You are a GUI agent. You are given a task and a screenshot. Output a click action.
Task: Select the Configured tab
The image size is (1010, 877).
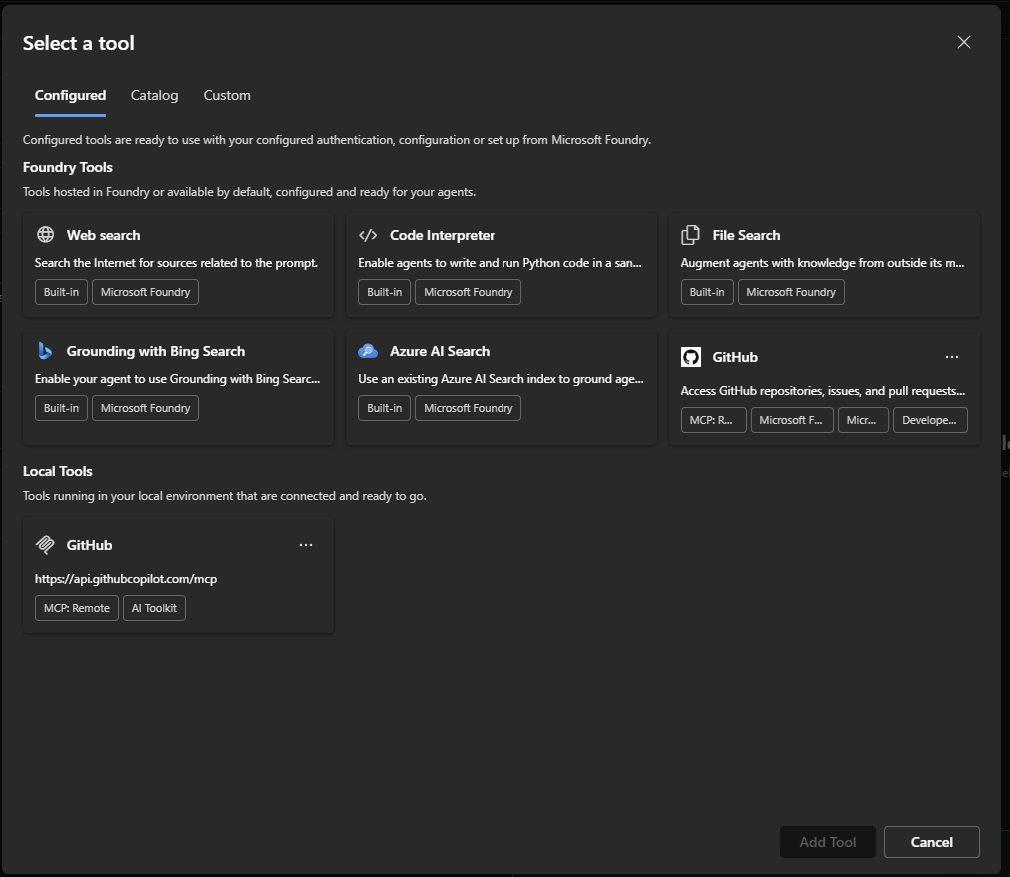click(70, 96)
